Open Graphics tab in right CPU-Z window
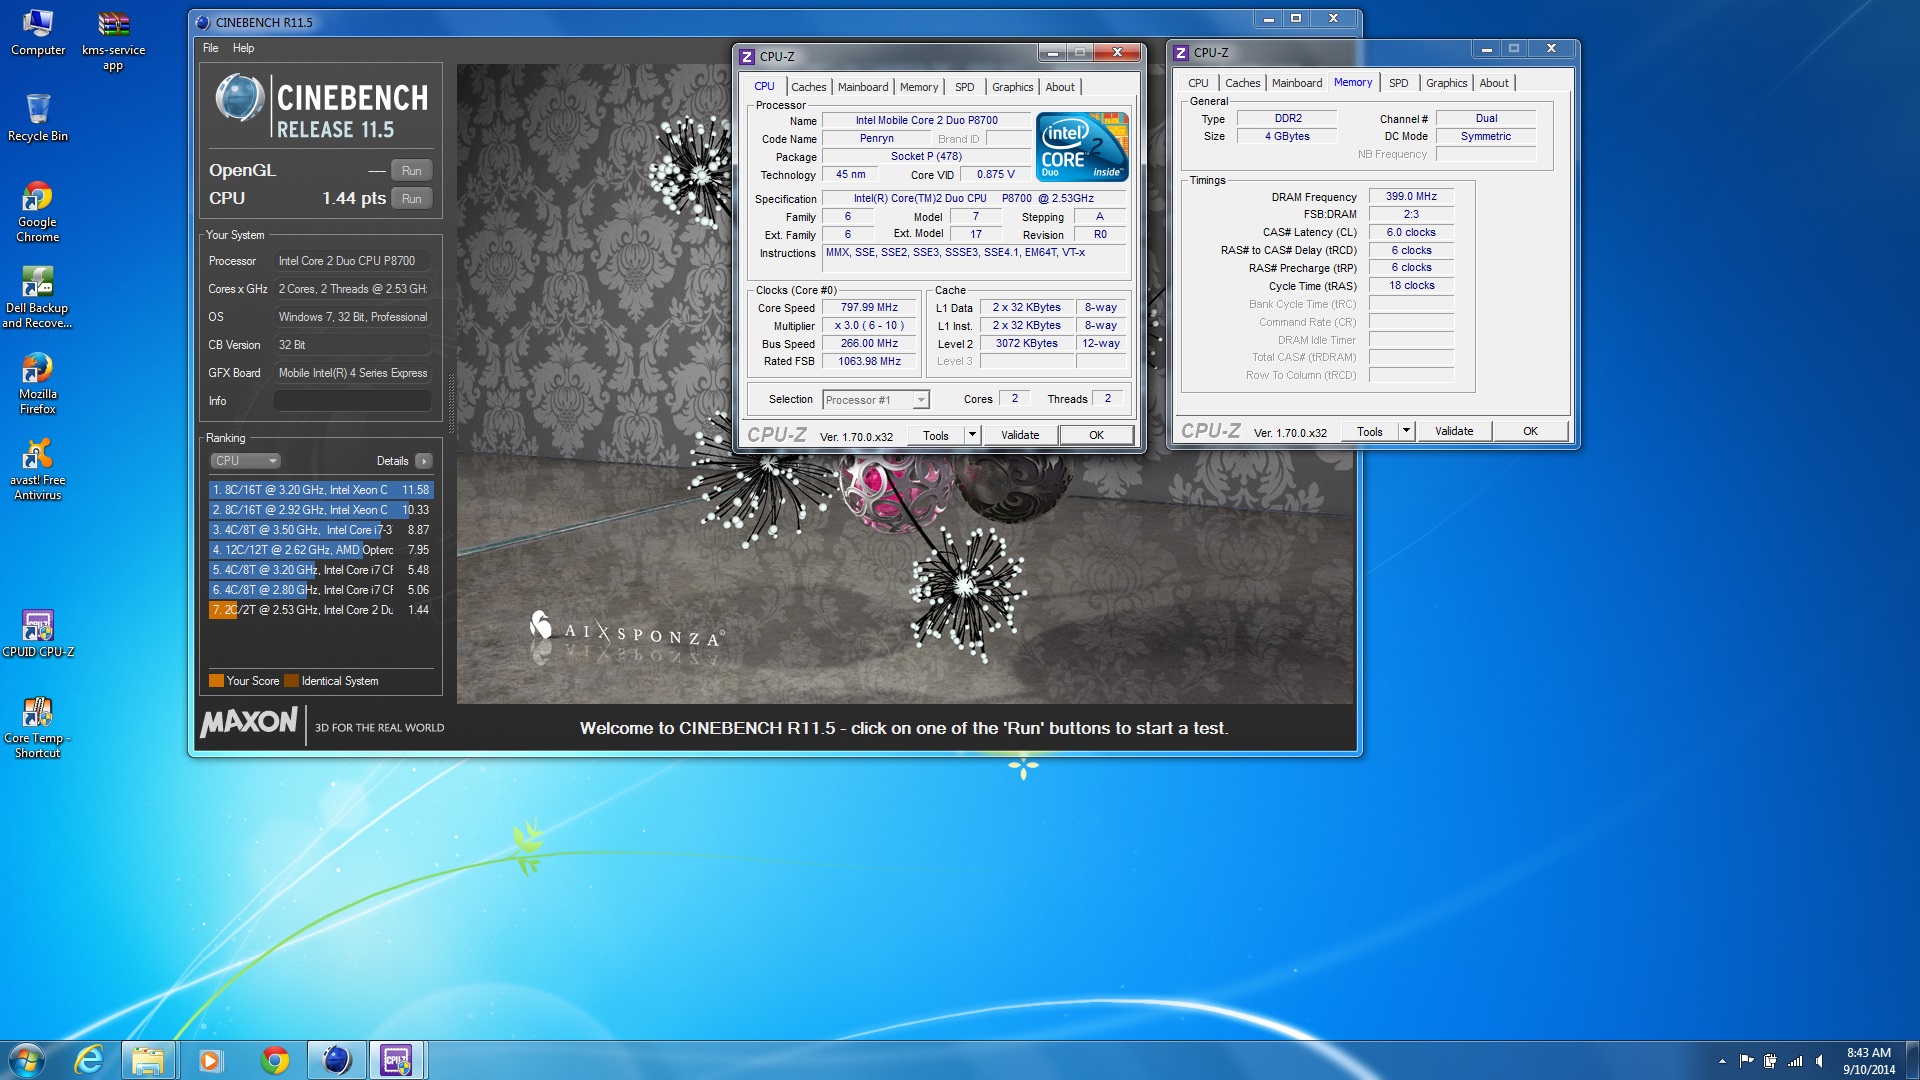The width and height of the screenshot is (1920, 1080). [1446, 83]
